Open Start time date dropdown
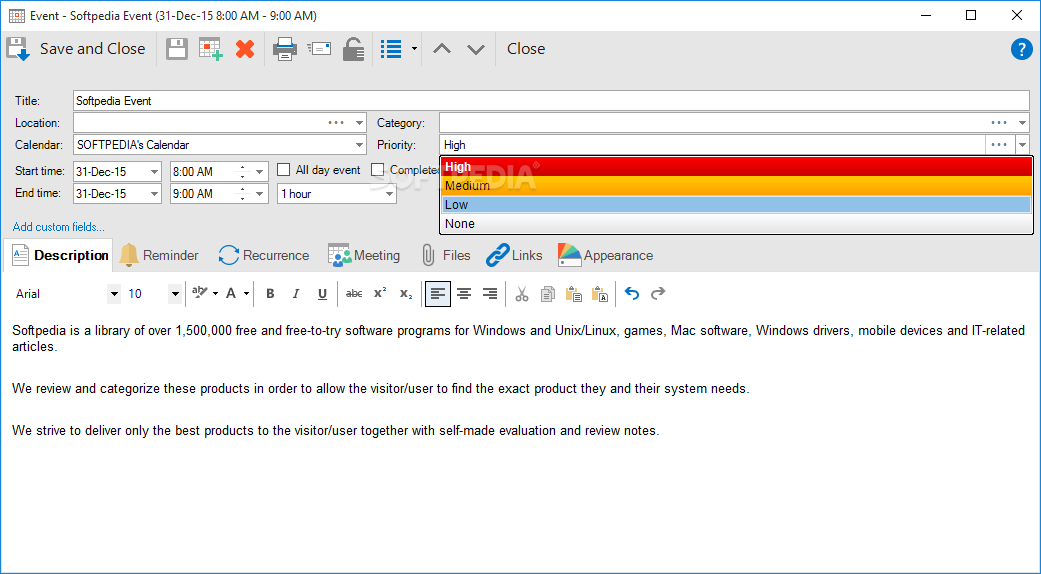The image size is (1041, 574). tap(154, 172)
